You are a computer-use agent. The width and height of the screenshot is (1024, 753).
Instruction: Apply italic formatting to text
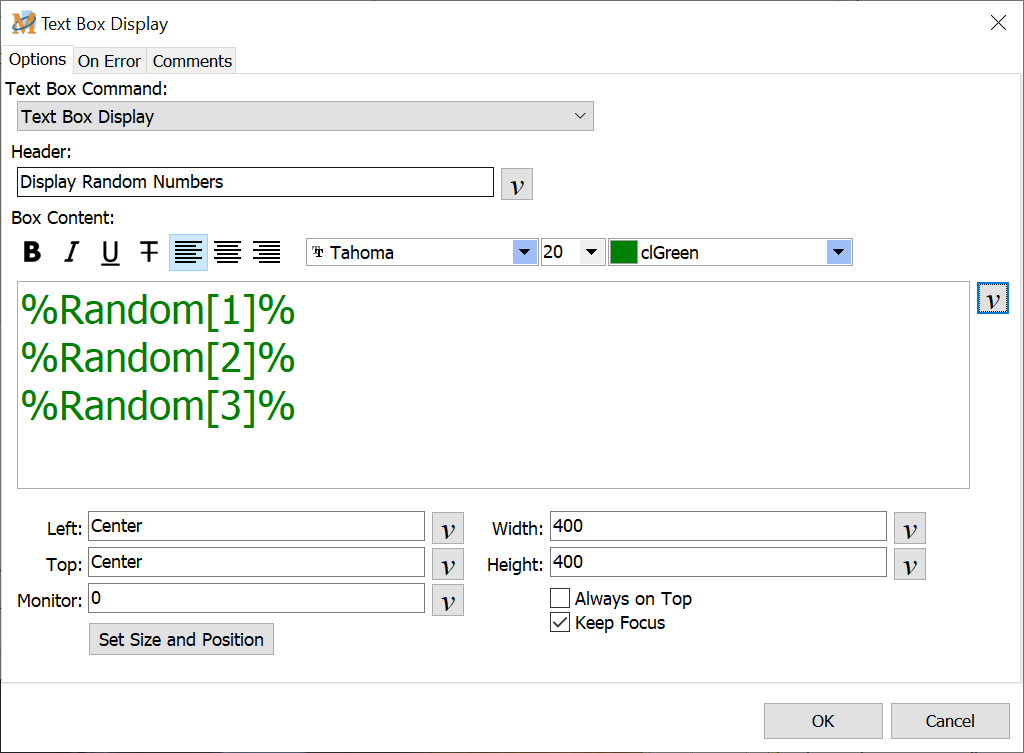click(71, 252)
